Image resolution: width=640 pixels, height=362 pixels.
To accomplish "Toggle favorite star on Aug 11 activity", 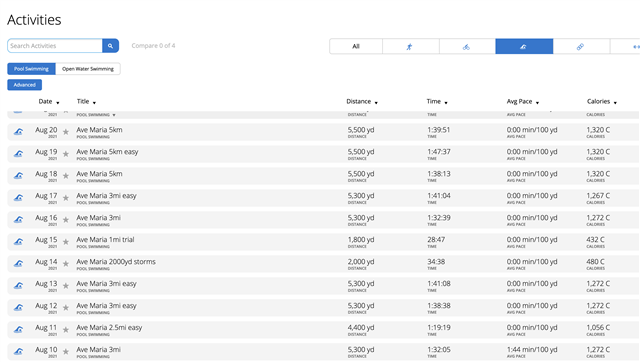I will (66, 330).
